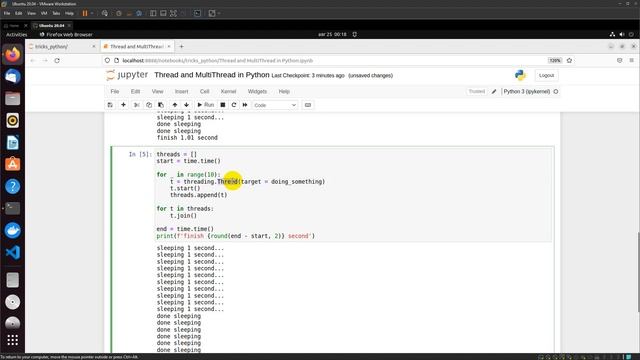
Task: Open Terminal from the dock
Action: click(13, 209)
